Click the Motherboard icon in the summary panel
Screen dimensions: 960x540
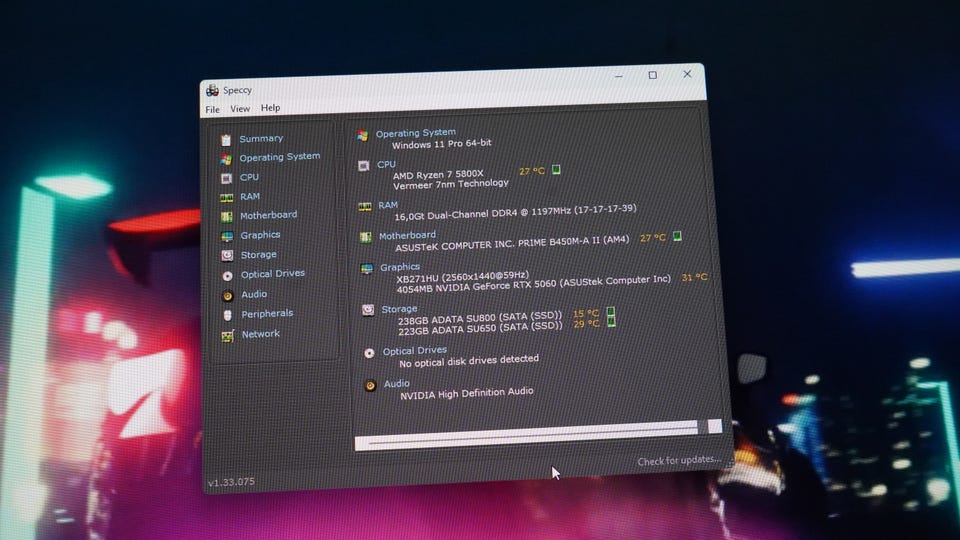point(366,237)
